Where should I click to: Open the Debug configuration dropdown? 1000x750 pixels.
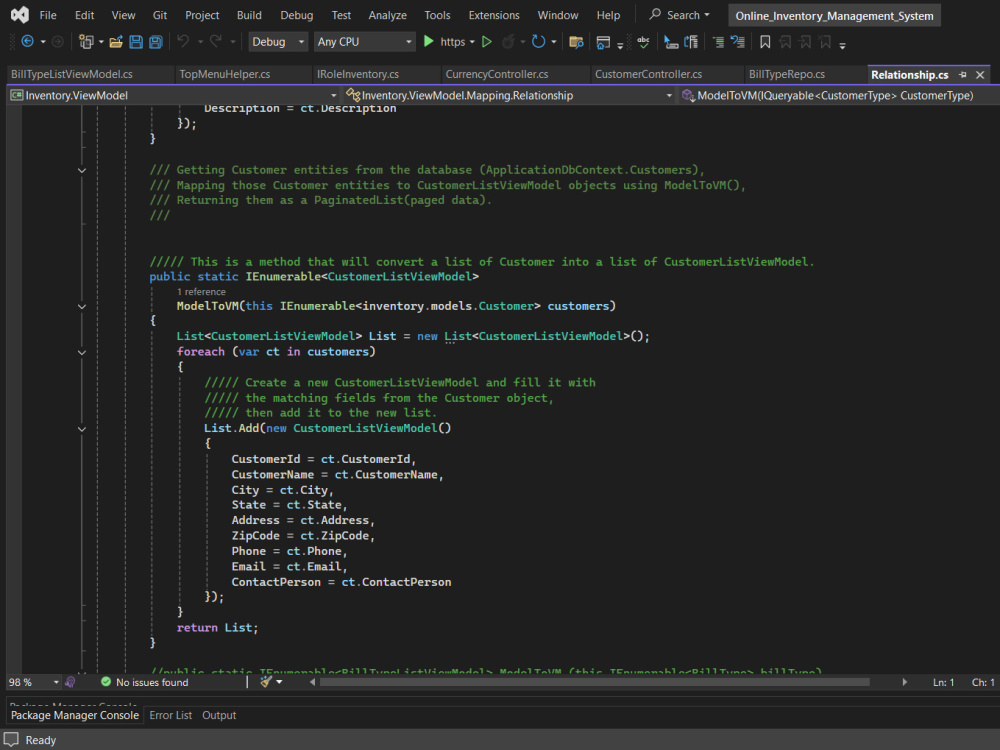278,42
